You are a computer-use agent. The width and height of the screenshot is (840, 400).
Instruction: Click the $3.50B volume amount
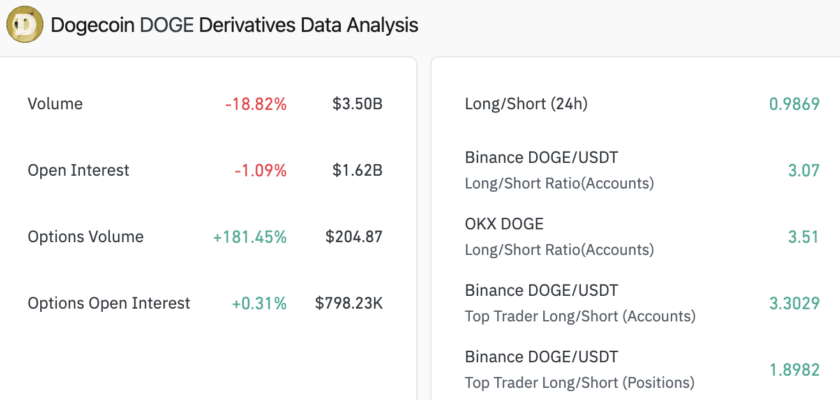357,104
